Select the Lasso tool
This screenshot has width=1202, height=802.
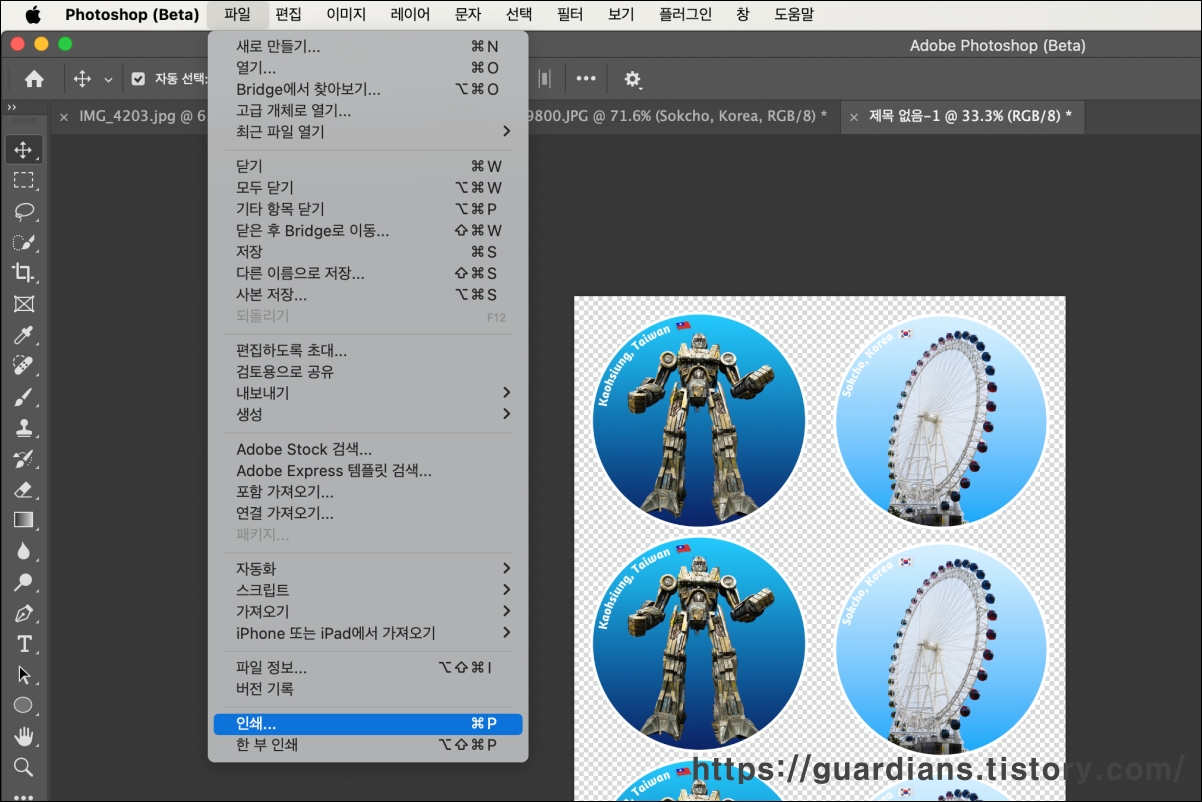[x=23, y=212]
